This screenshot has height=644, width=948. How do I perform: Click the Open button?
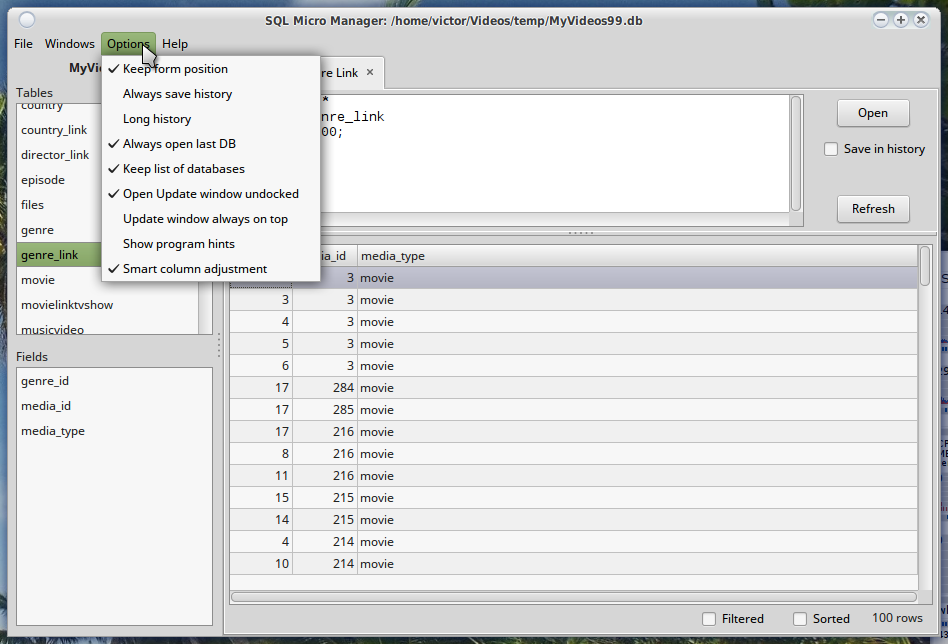click(872, 113)
